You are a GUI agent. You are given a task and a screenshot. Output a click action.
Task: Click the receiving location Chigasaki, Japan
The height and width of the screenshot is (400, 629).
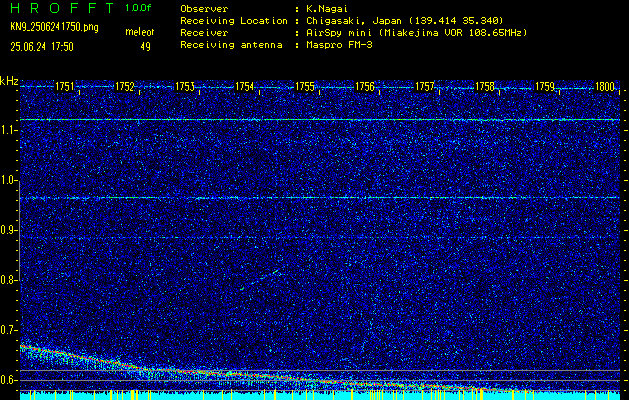coord(405,20)
